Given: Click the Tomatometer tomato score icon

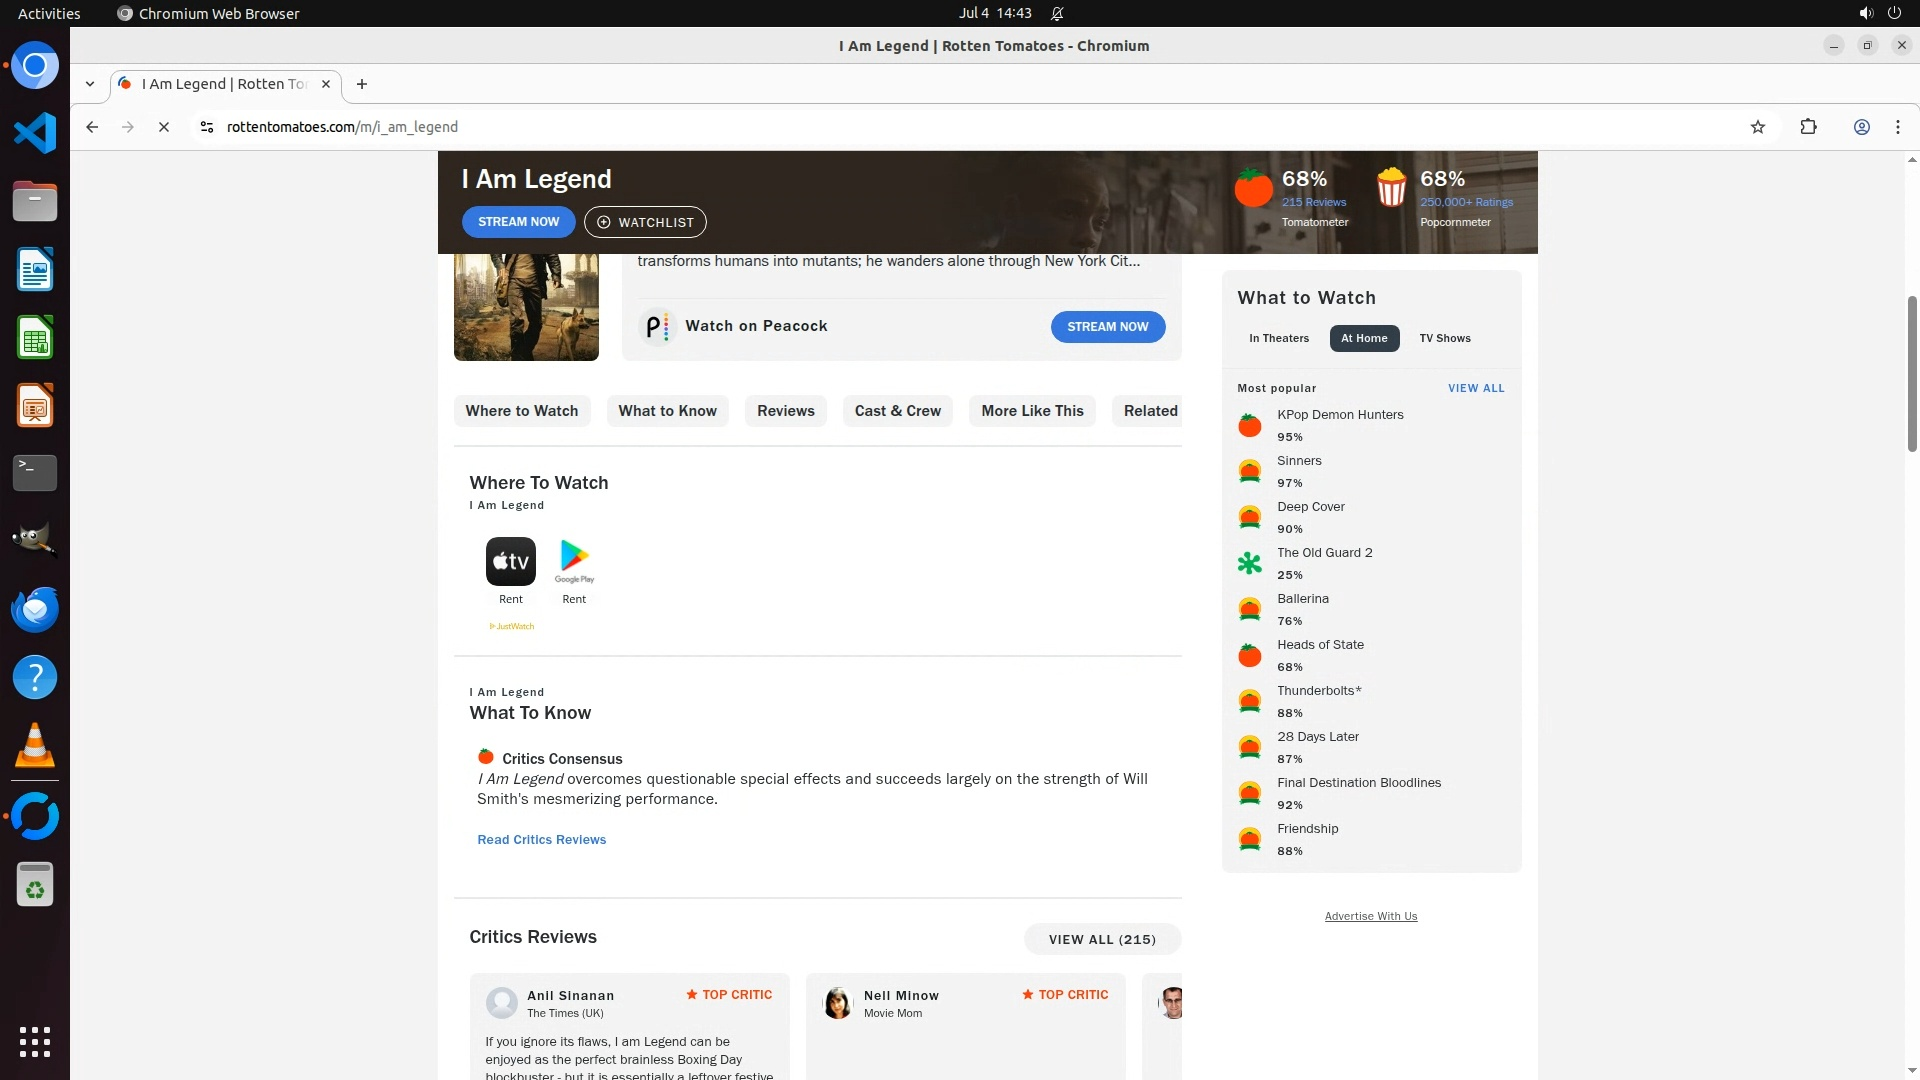Looking at the screenshot, I should pos(1252,188).
